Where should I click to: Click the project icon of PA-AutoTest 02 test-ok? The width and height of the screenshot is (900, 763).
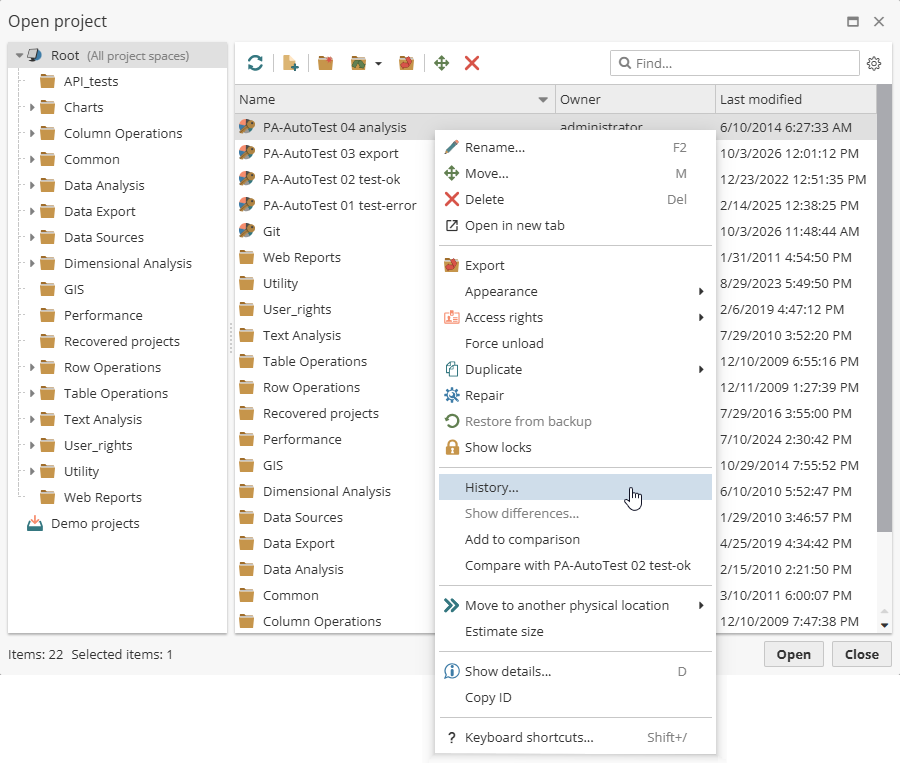pos(247,179)
